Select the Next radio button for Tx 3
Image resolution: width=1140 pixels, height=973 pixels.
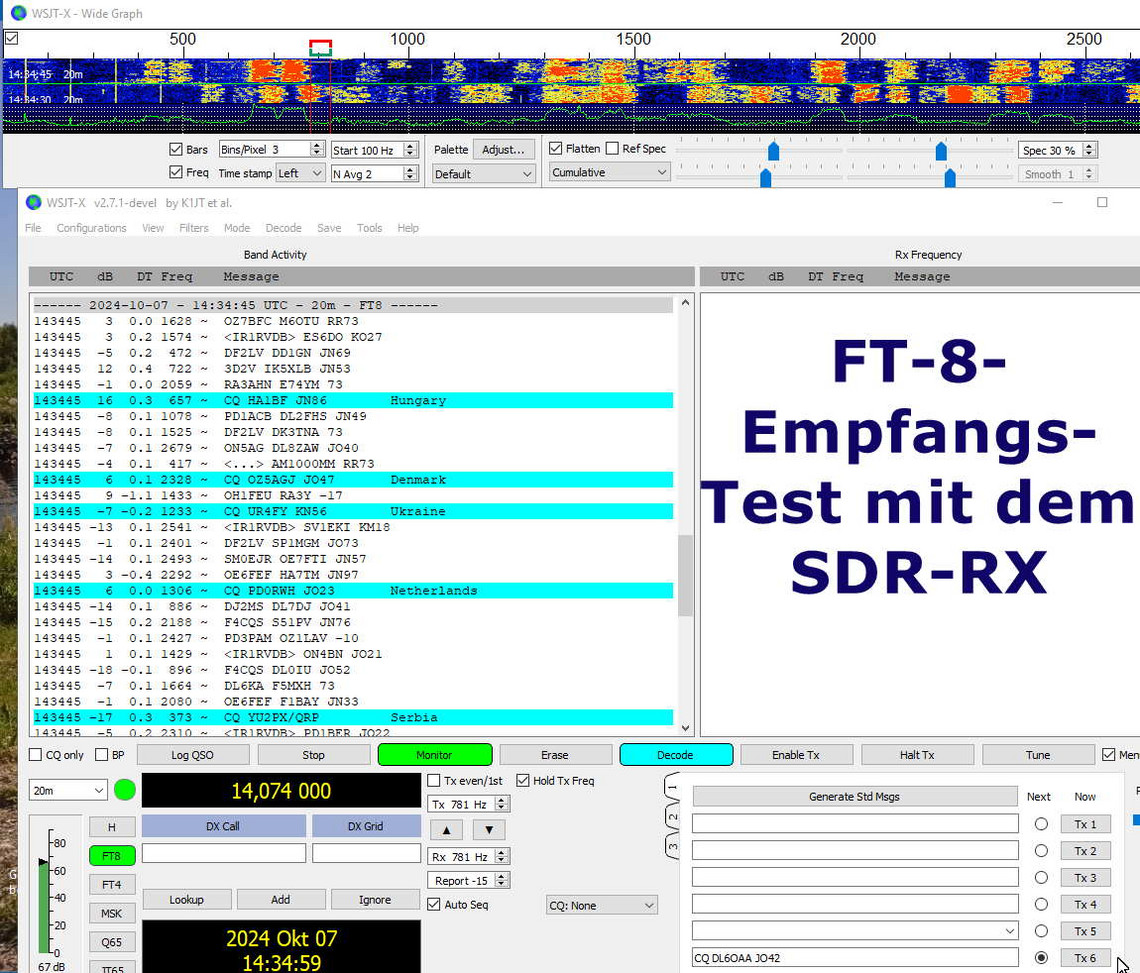tap(1041, 878)
